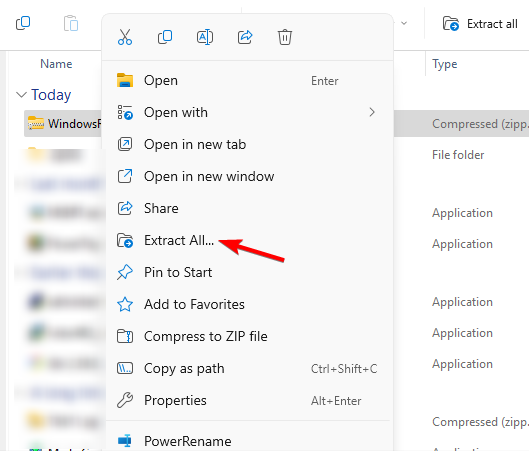
Task: Choose Open from the context menu
Action: coord(248,81)
